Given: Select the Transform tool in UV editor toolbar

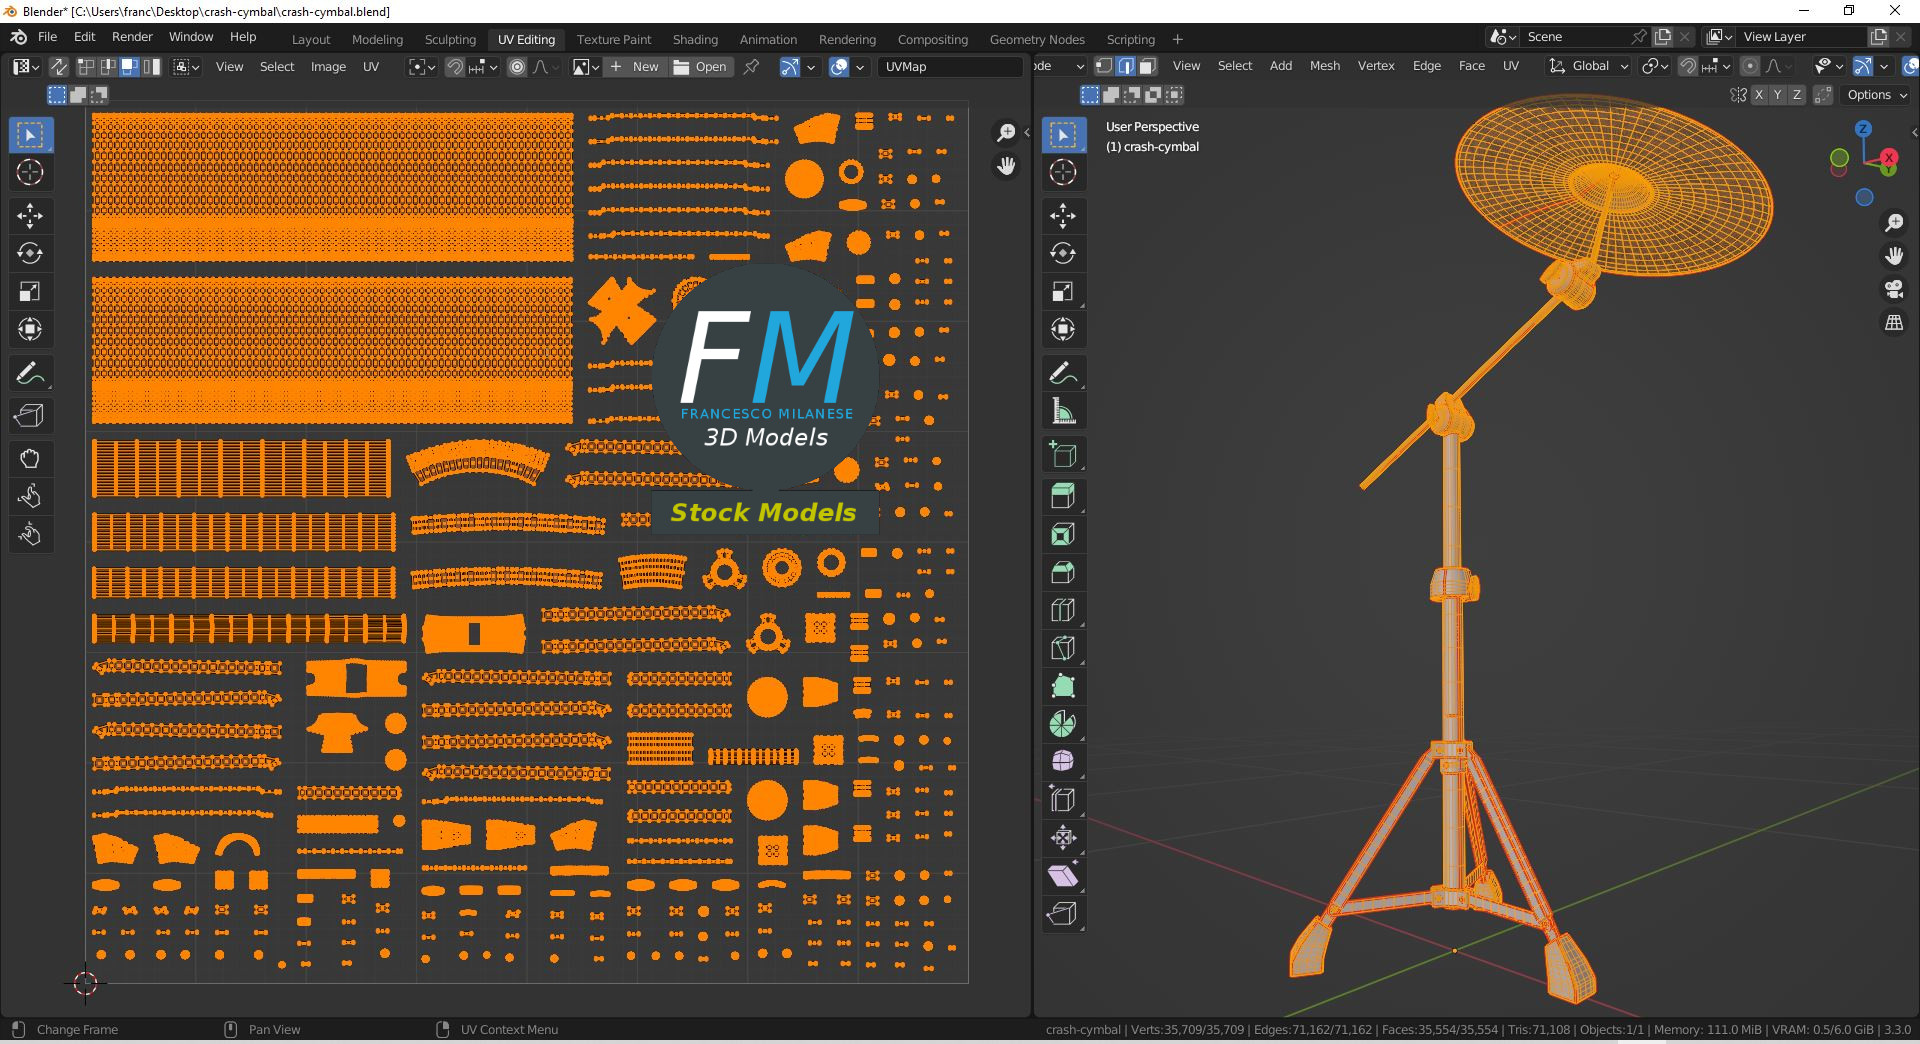Looking at the screenshot, I should click(x=30, y=329).
